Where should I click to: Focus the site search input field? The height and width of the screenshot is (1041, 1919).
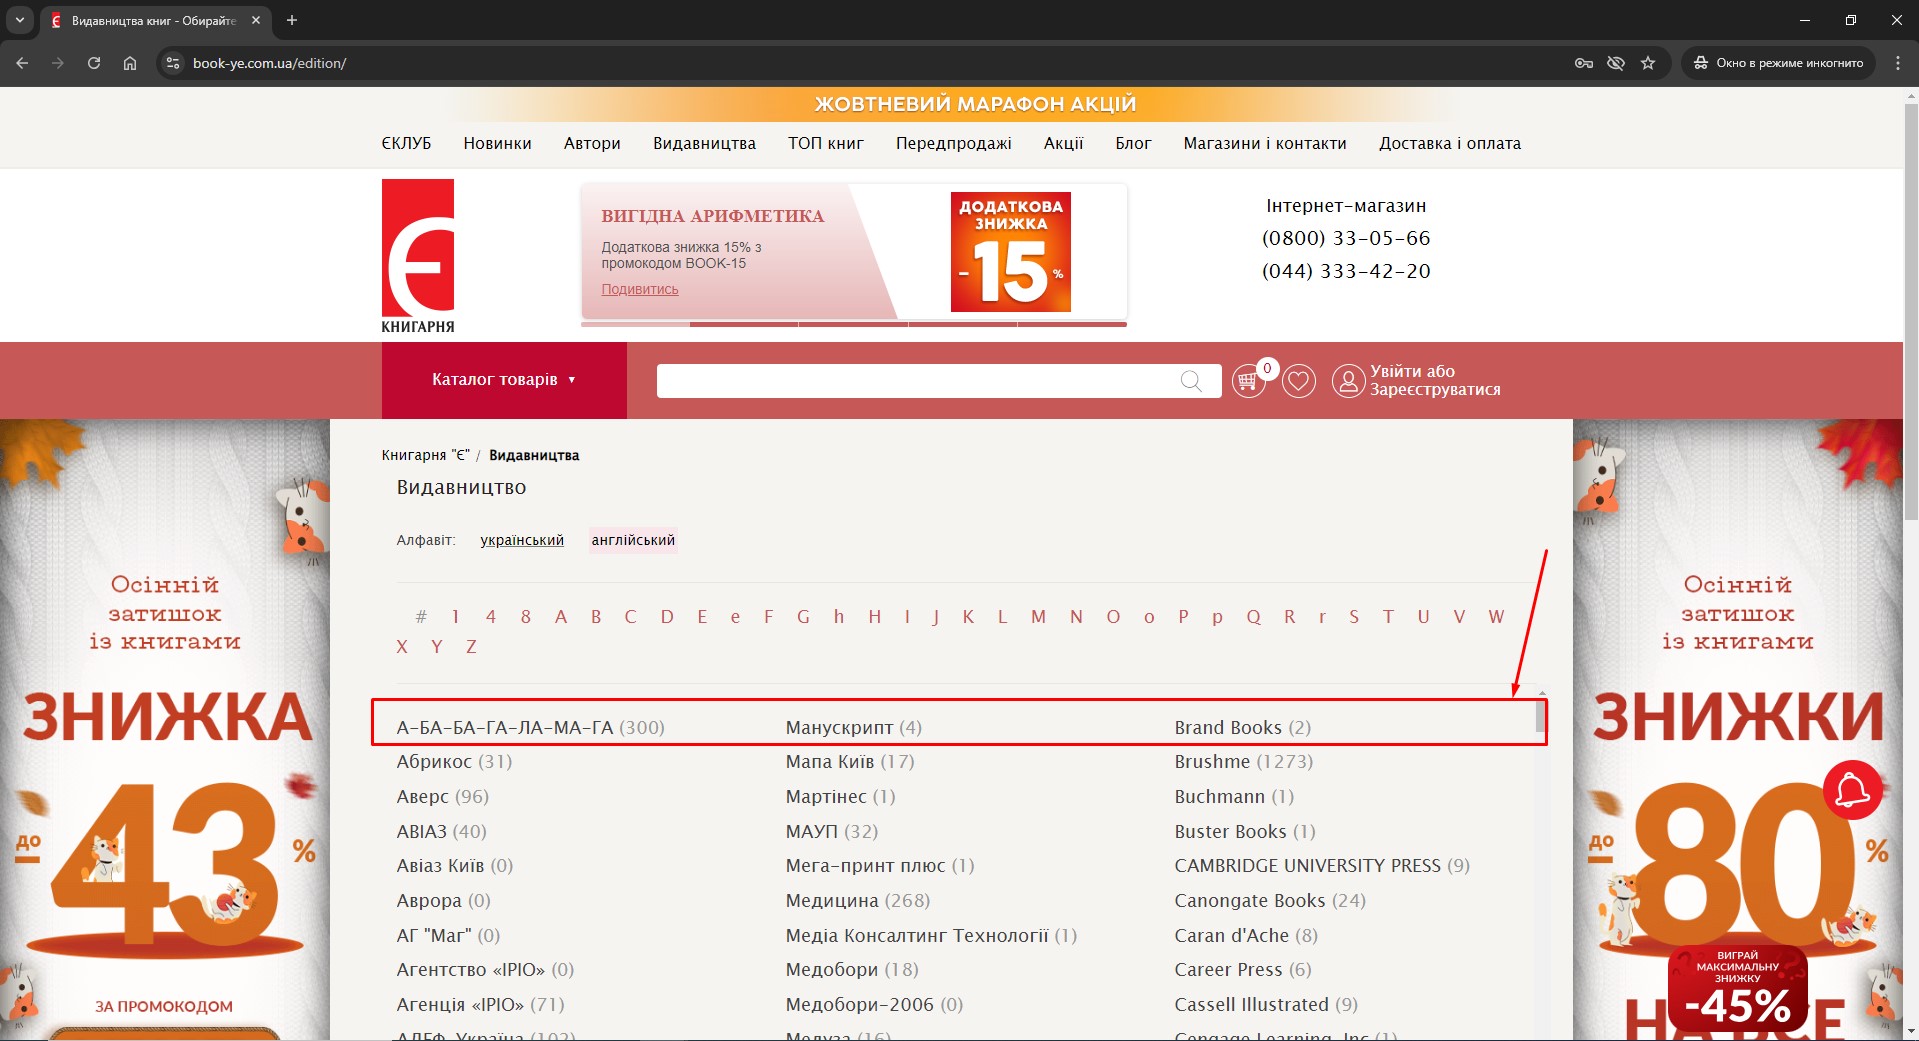pyautogui.click(x=915, y=381)
